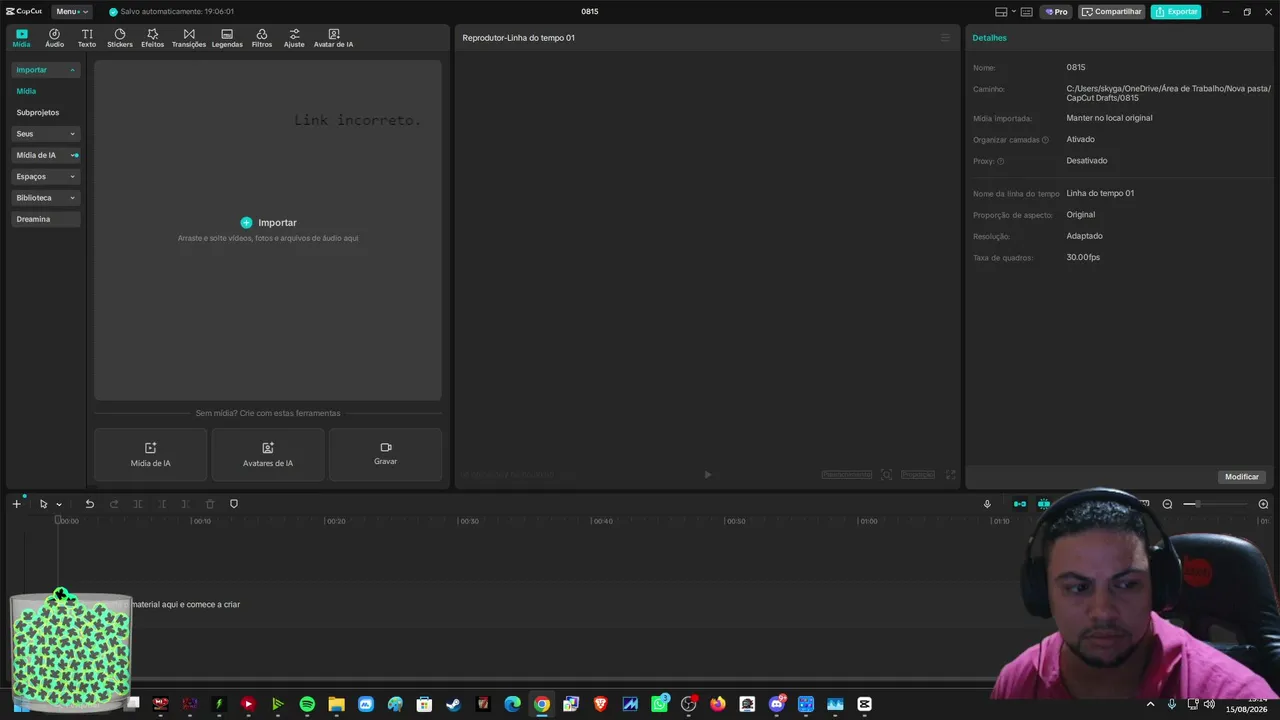
Task: Open the Texto tab
Action: pos(87,38)
